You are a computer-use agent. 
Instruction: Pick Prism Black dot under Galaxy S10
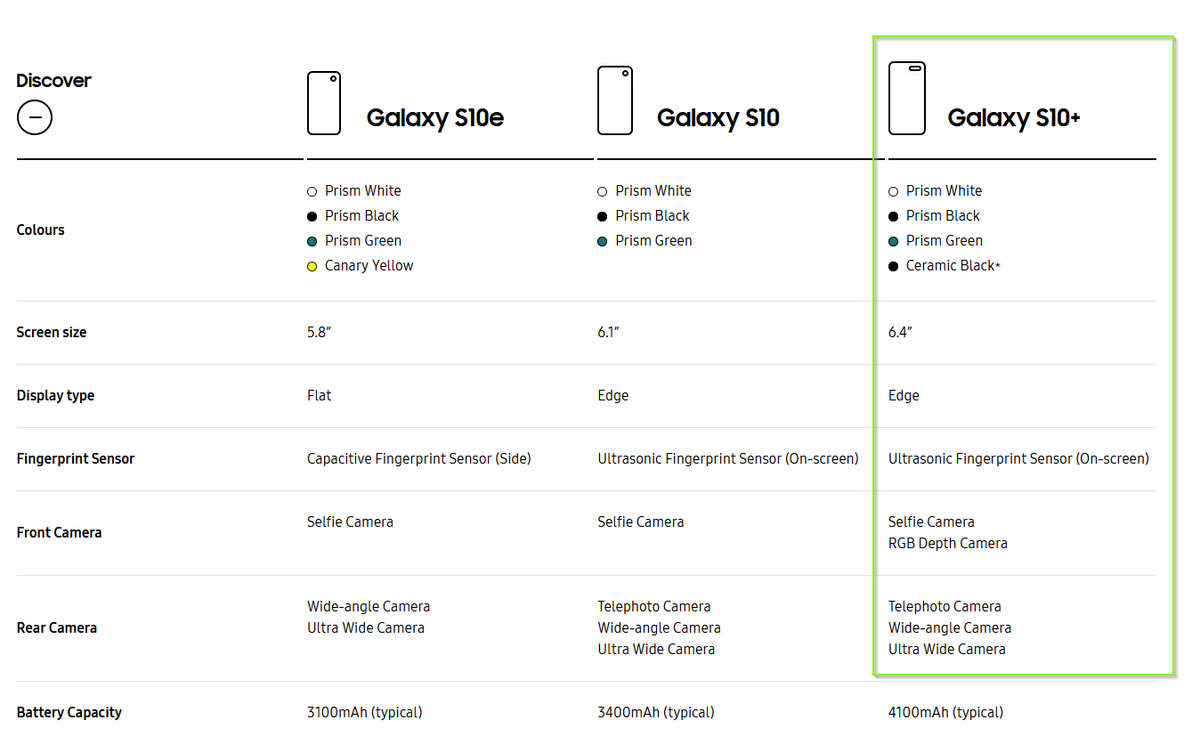(x=602, y=216)
